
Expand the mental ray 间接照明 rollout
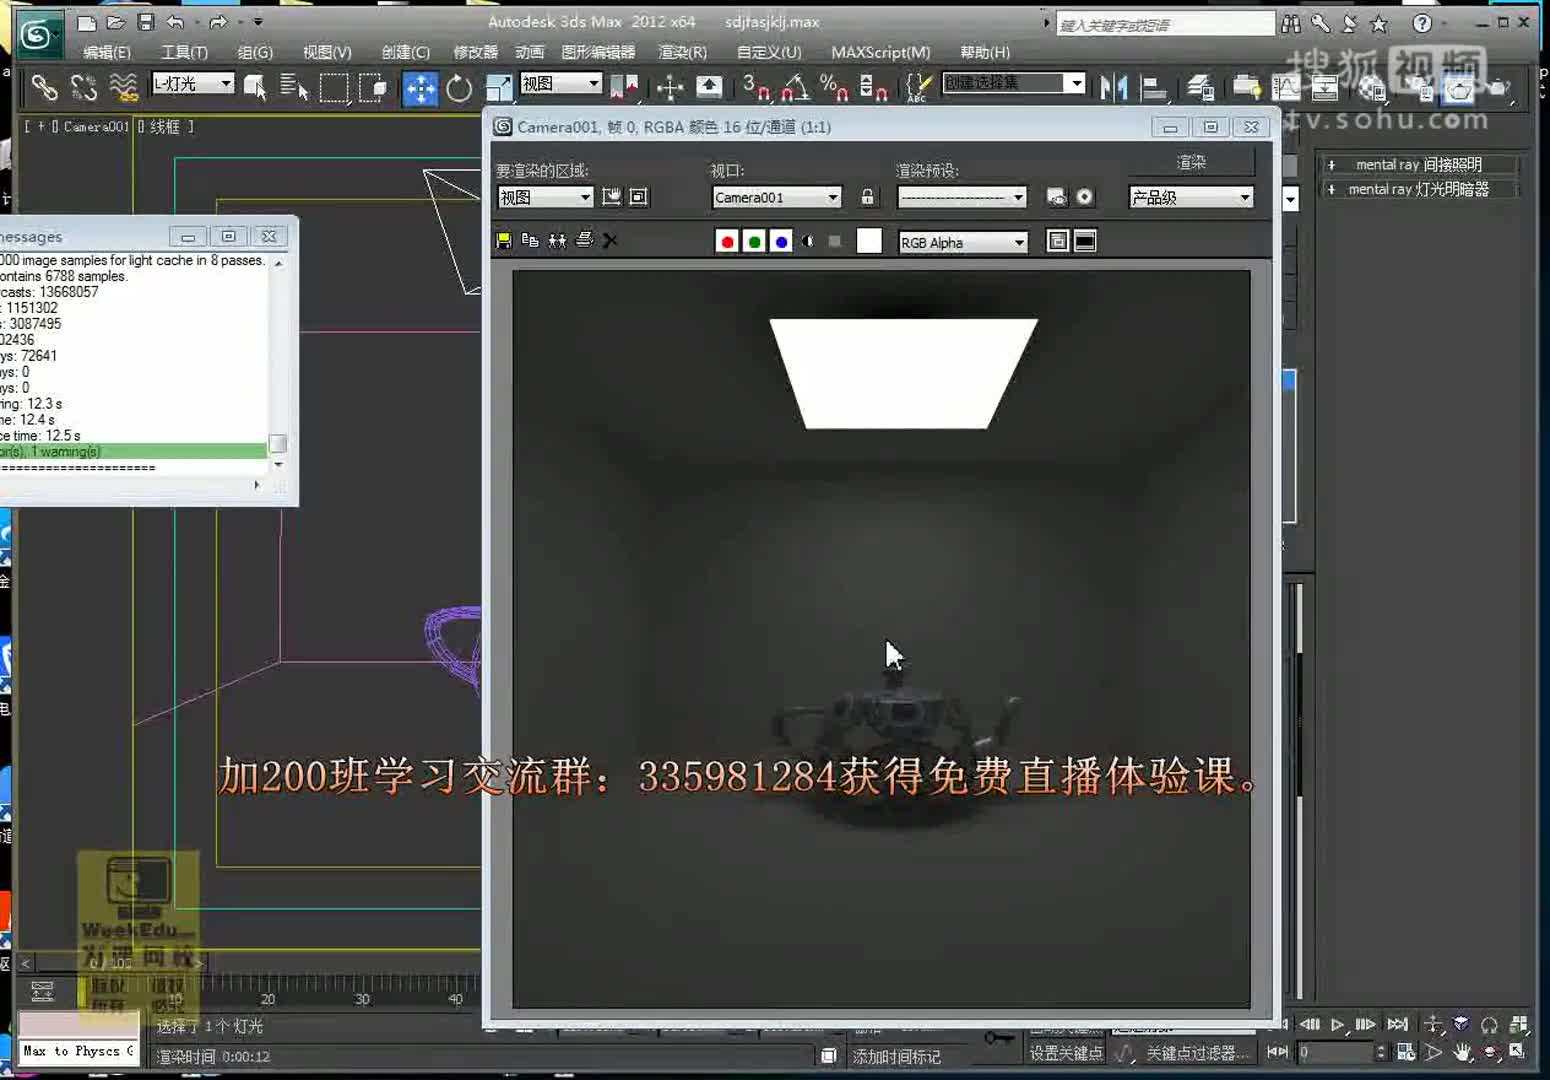[1420, 165]
